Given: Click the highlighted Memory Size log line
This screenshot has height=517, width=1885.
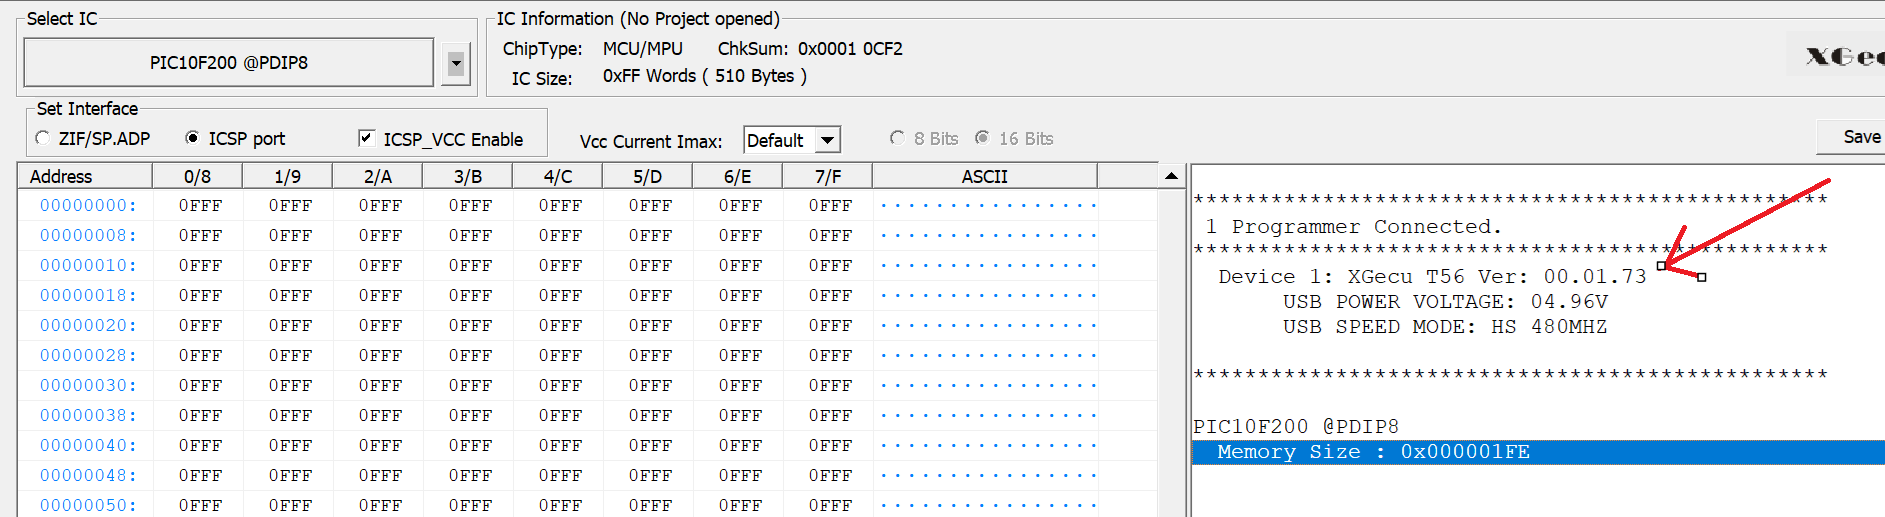Looking at the screenshot, I should point(1373,452).
